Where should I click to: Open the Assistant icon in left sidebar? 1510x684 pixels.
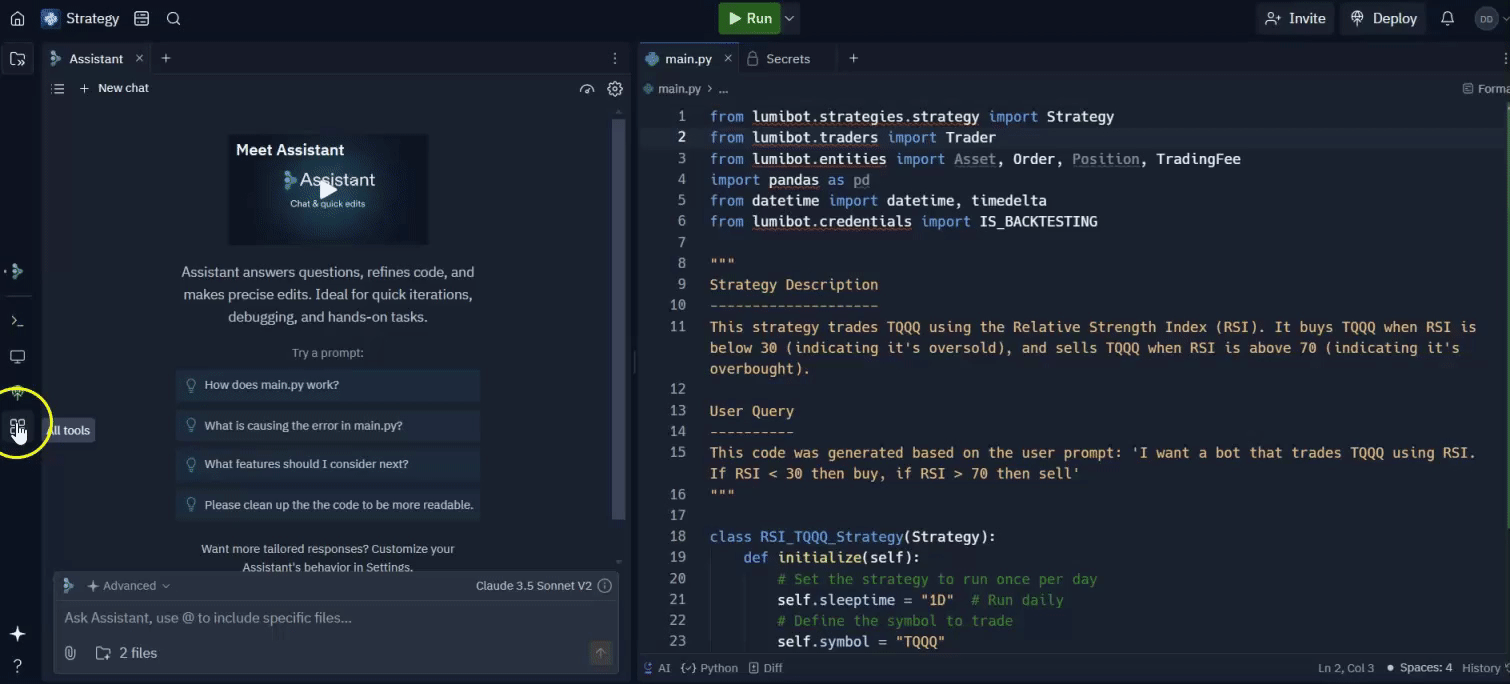tap(17, 271)
